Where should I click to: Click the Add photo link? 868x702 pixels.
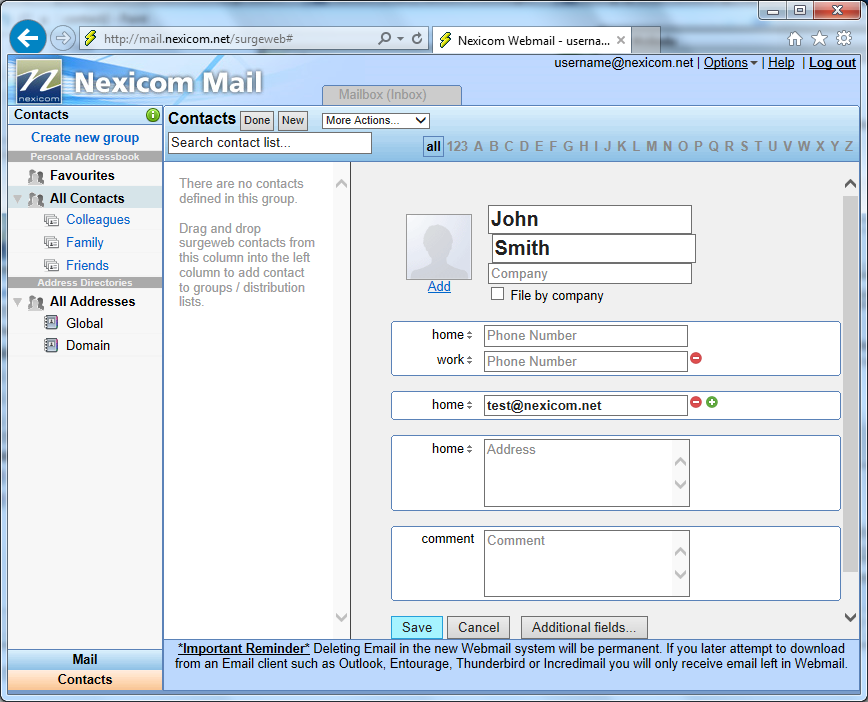click(x=439, y=287)
